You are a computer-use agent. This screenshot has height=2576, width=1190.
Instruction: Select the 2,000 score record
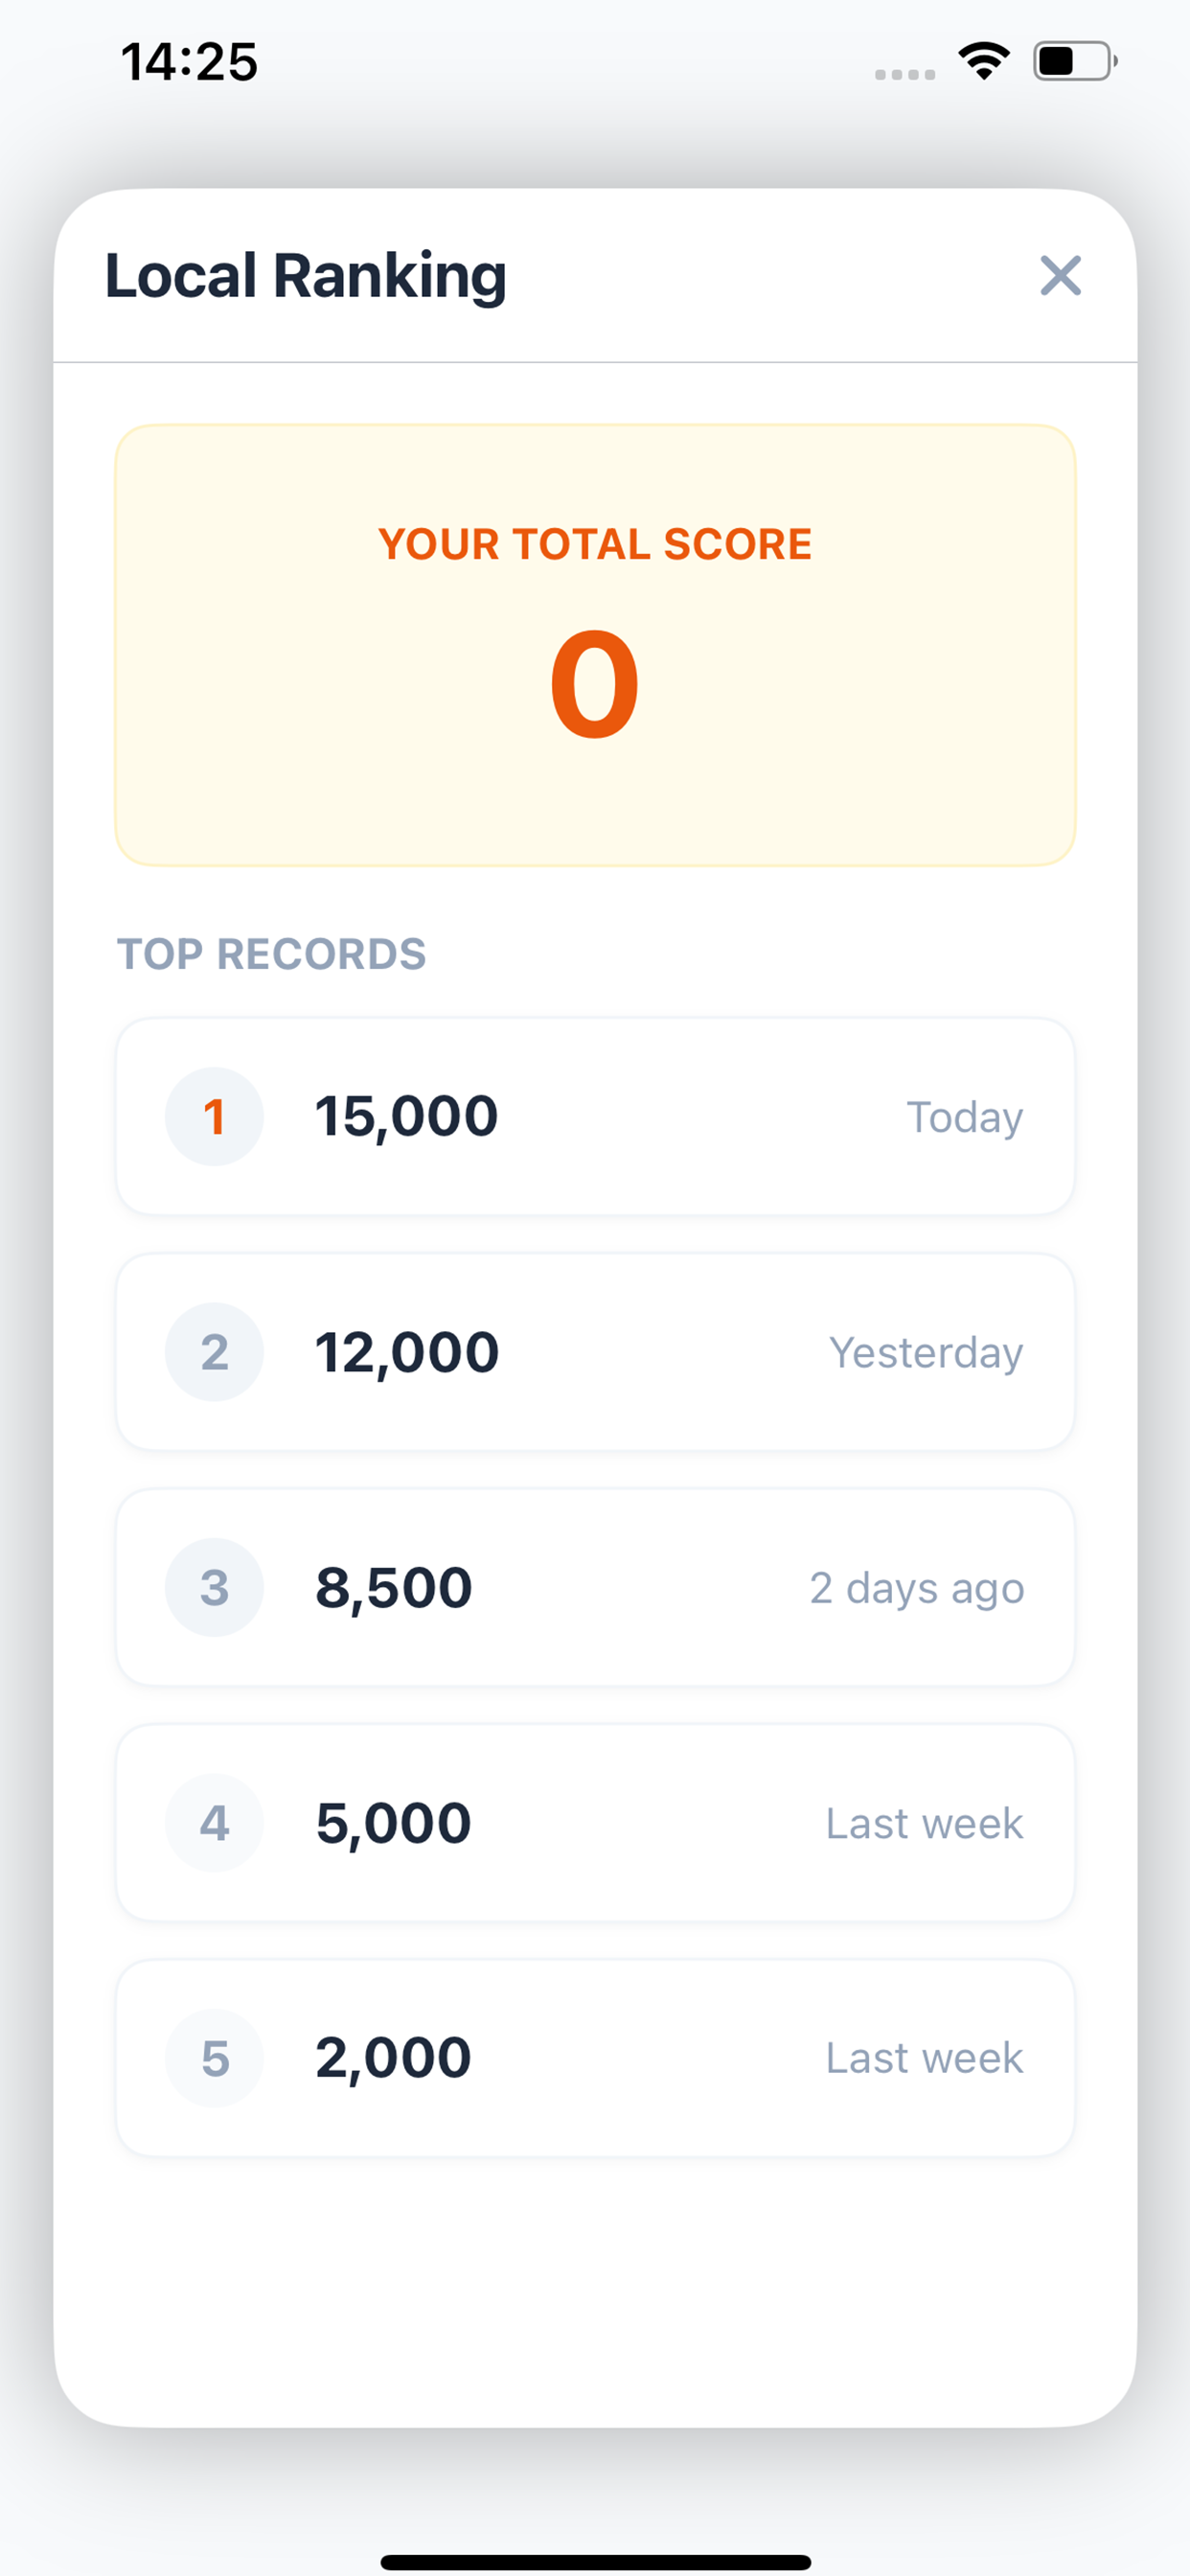pos(595,2058)
